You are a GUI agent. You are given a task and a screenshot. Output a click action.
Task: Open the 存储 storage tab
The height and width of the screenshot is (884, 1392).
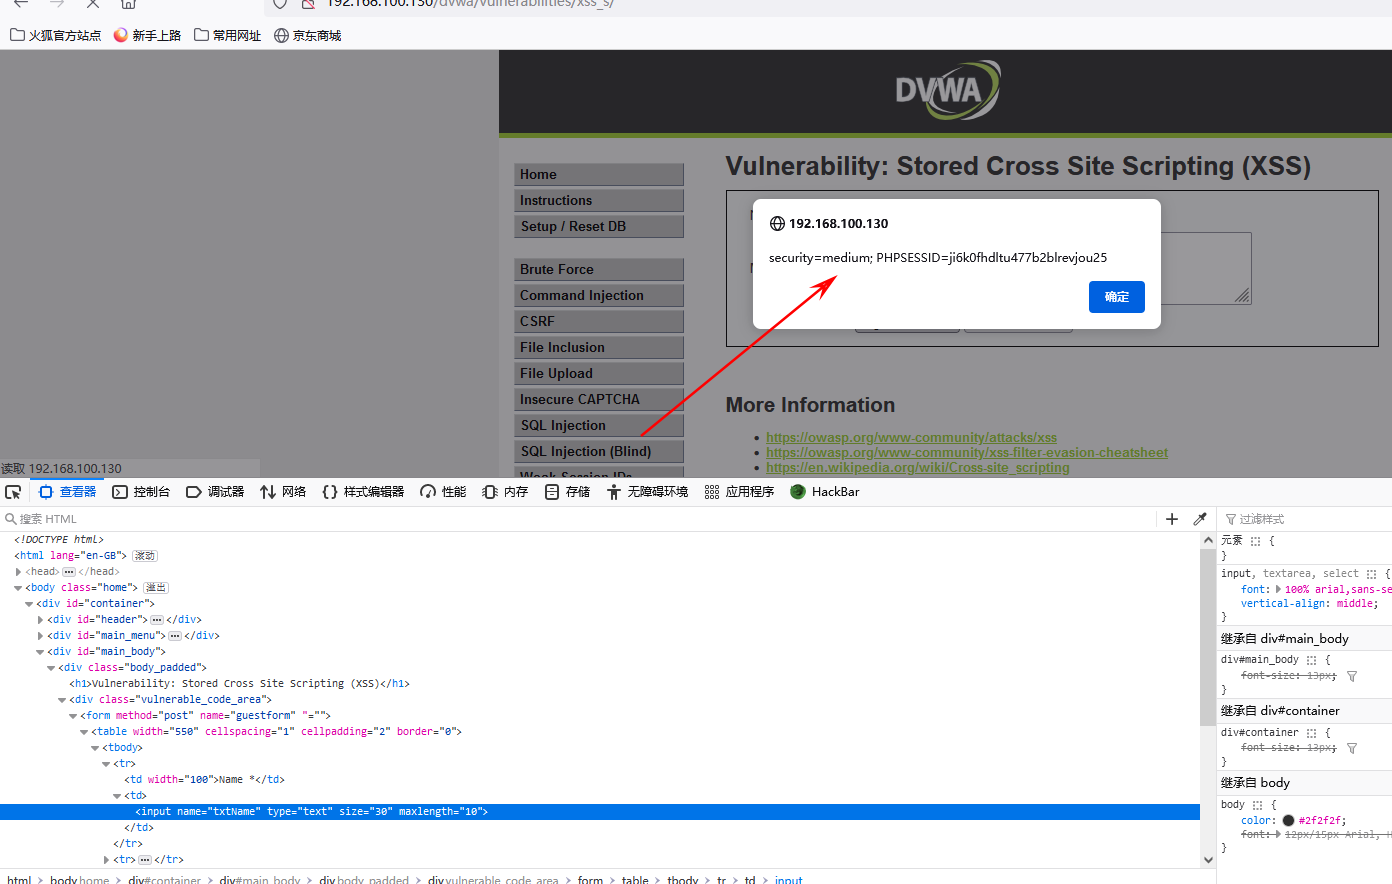click(567, 492)
